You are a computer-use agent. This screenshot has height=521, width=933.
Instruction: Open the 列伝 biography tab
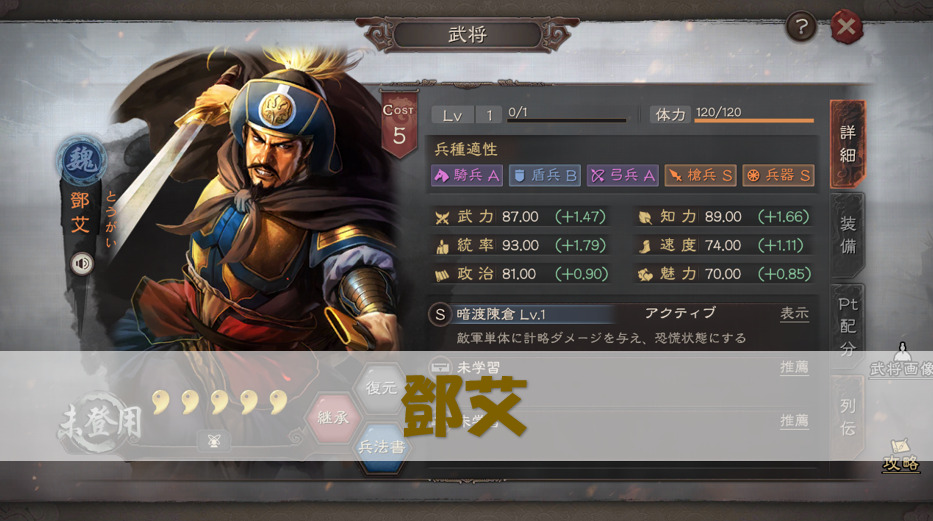pyautogui.click(x=847, y=416)
